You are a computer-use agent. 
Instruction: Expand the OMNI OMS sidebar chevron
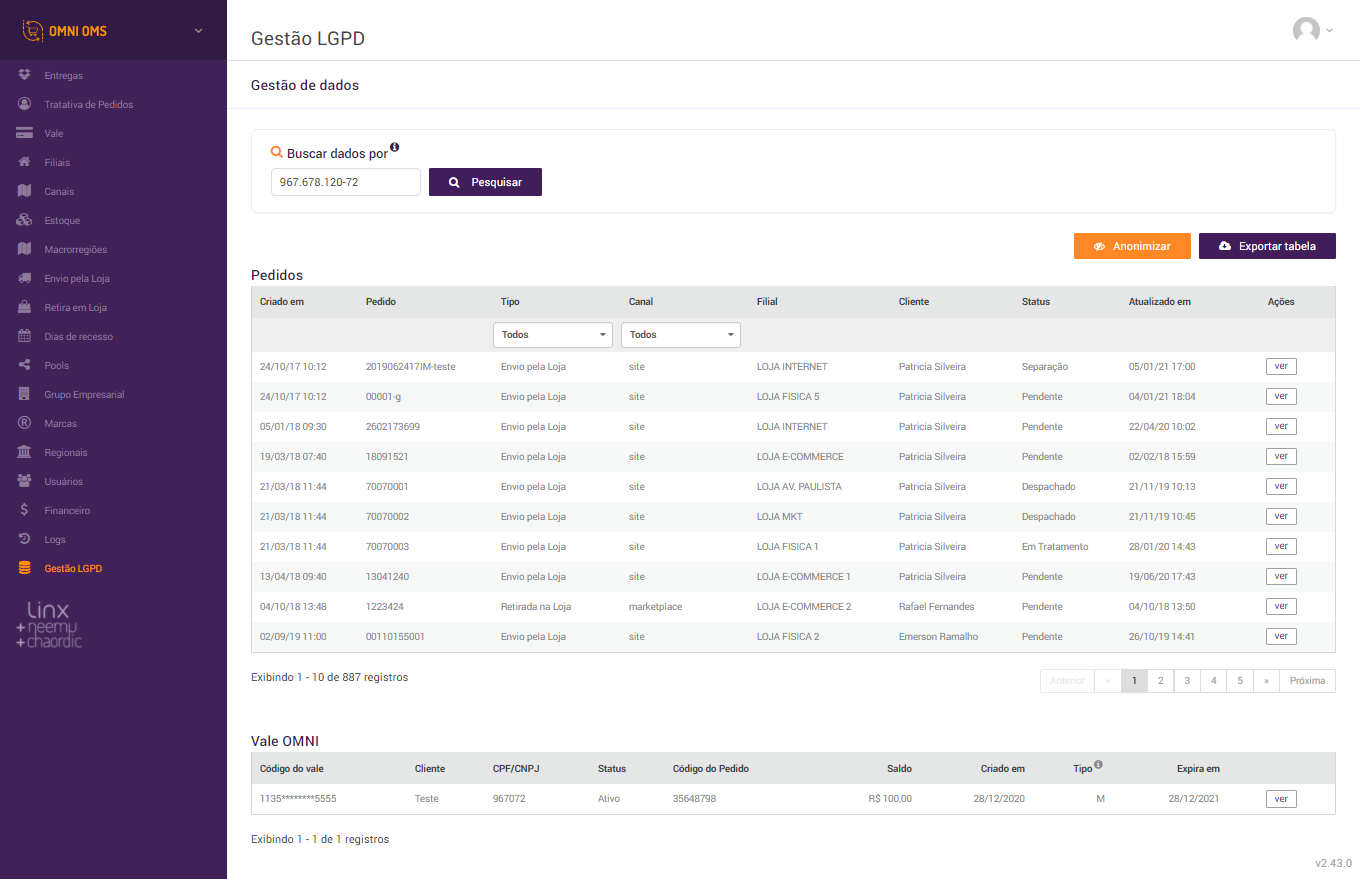click(198, 31)
